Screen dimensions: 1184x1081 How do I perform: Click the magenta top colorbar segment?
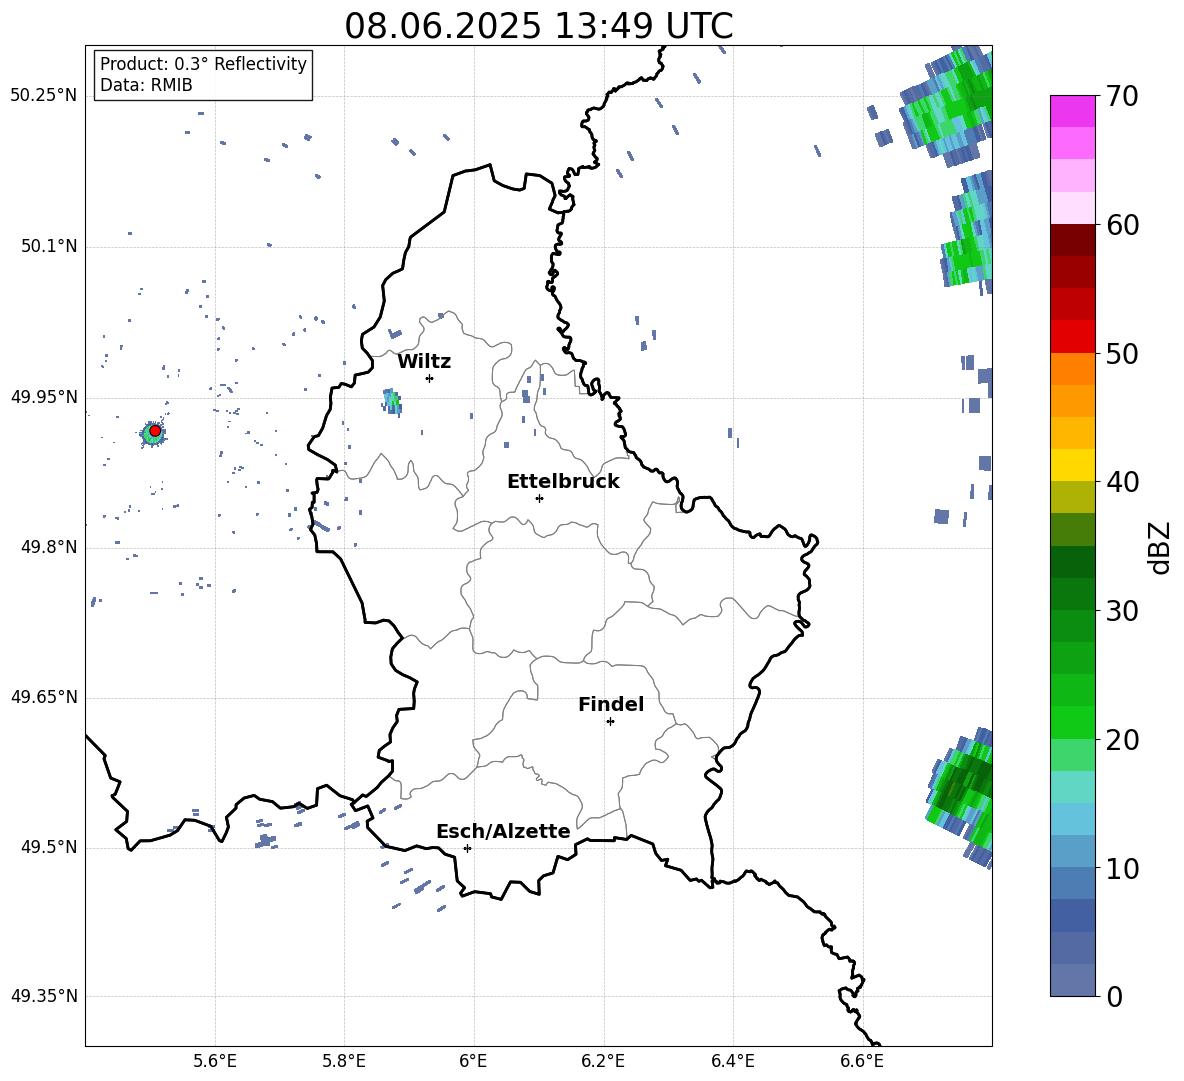click(1073, 111)
